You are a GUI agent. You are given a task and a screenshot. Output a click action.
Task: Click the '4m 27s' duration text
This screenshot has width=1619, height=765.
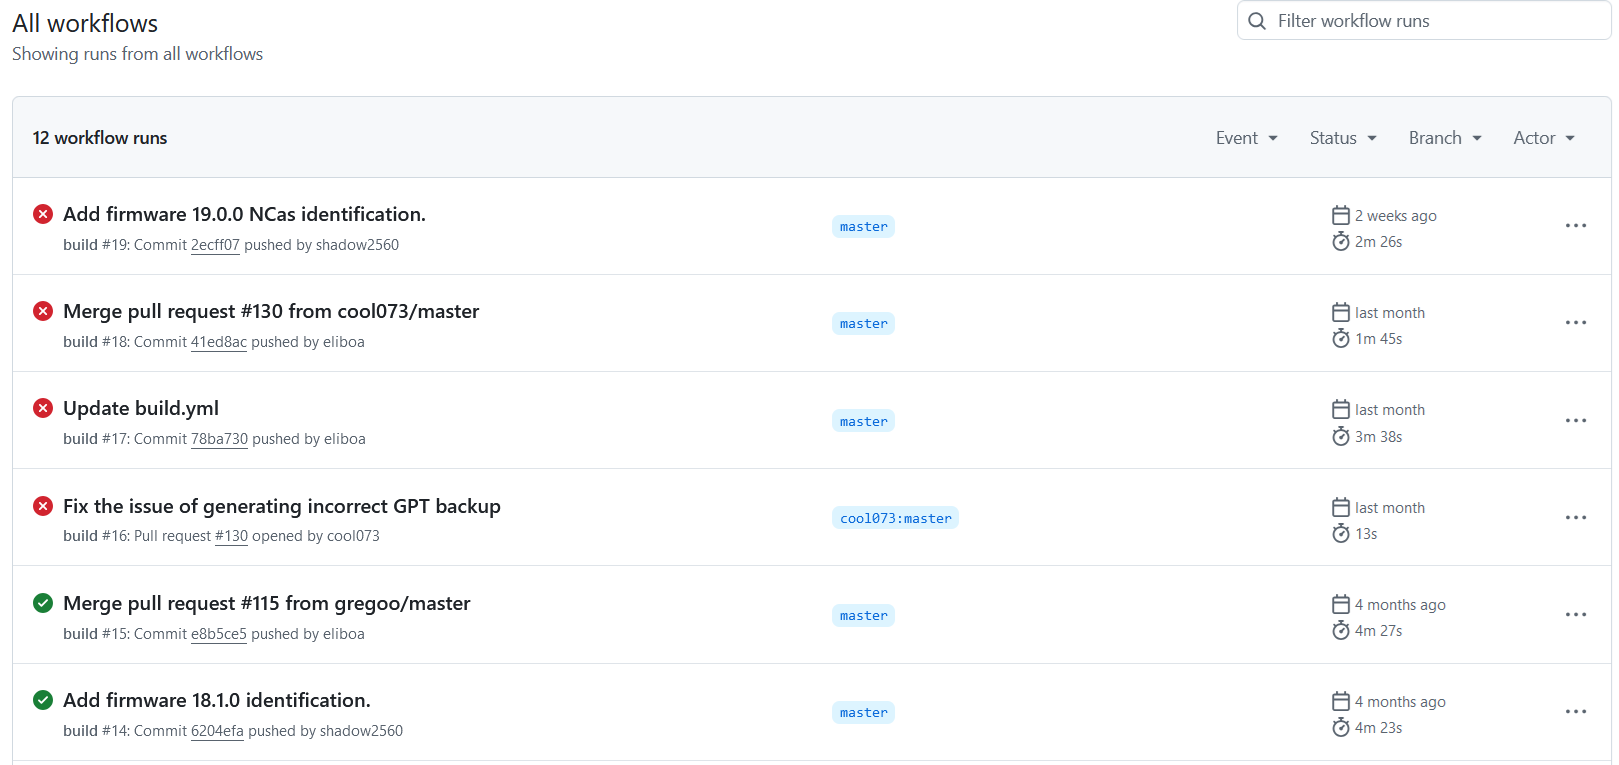(x=1378, y=631)
